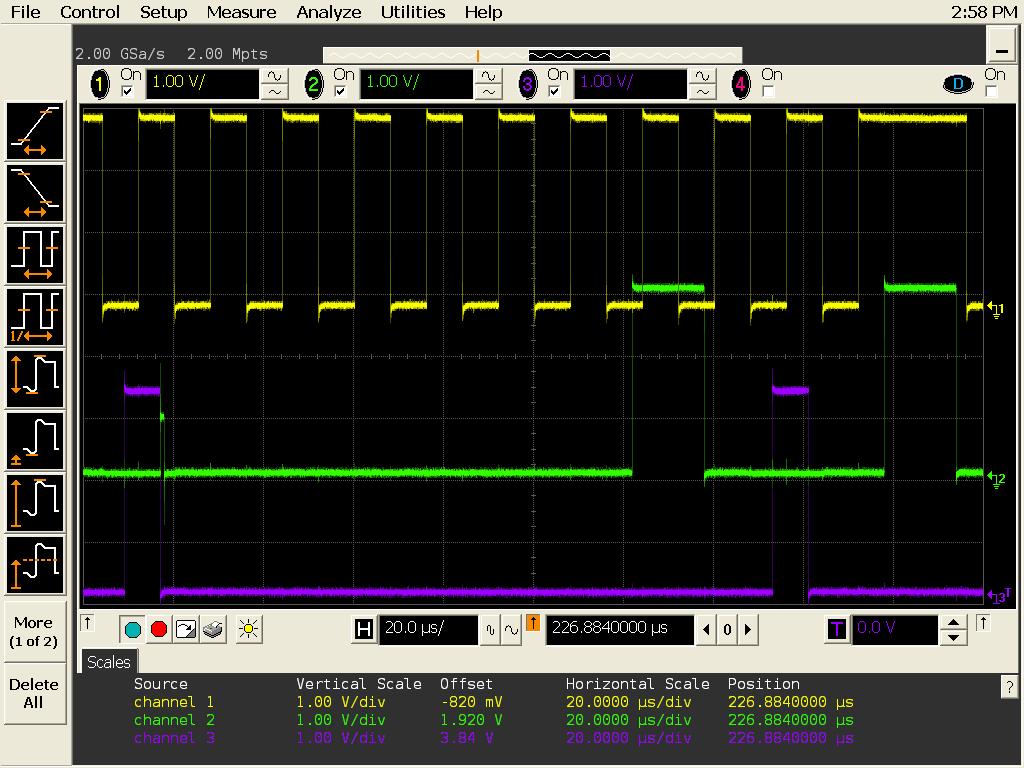The image size is (1024, 768).
Task: Lower trigger level with down stepper
Action: click(953, 637)
